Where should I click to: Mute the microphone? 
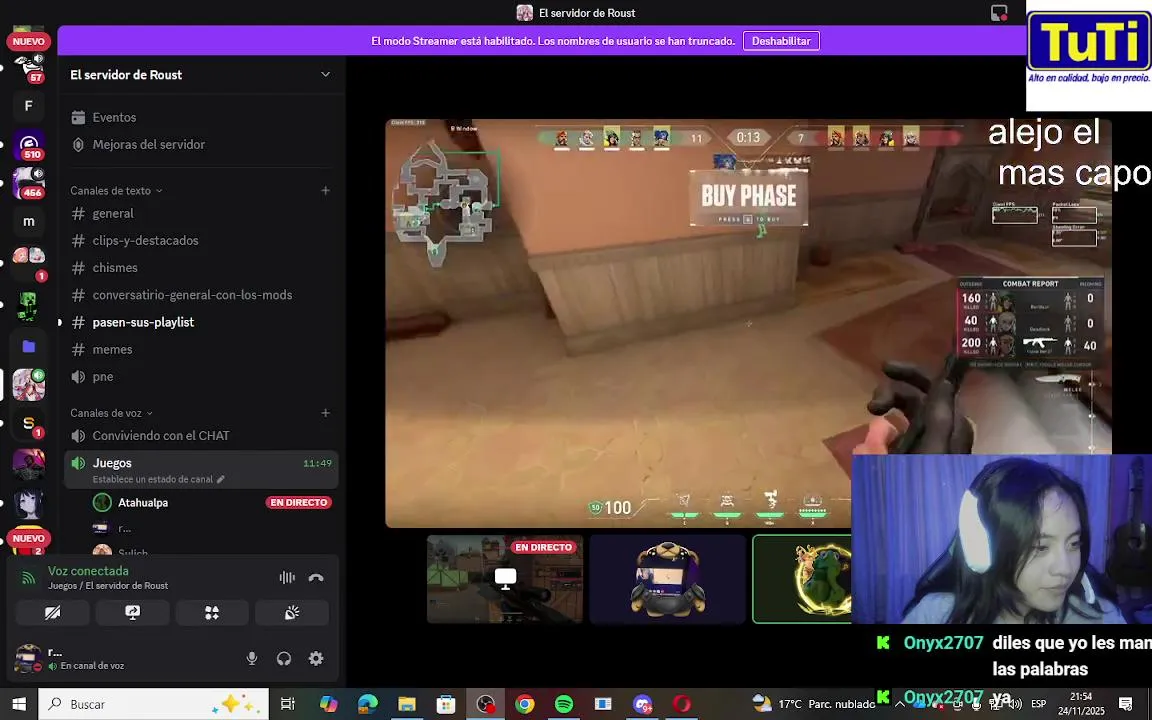point(252,658)
